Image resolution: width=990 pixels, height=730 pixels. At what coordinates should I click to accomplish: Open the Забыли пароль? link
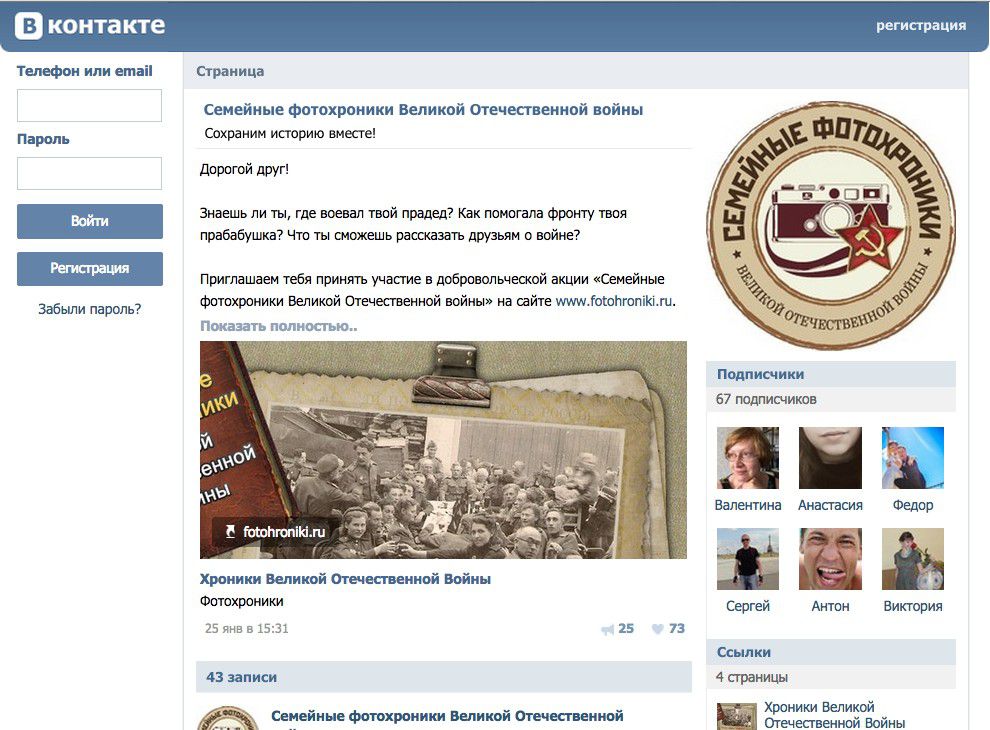pyautogui.click(x=90, y=309)
